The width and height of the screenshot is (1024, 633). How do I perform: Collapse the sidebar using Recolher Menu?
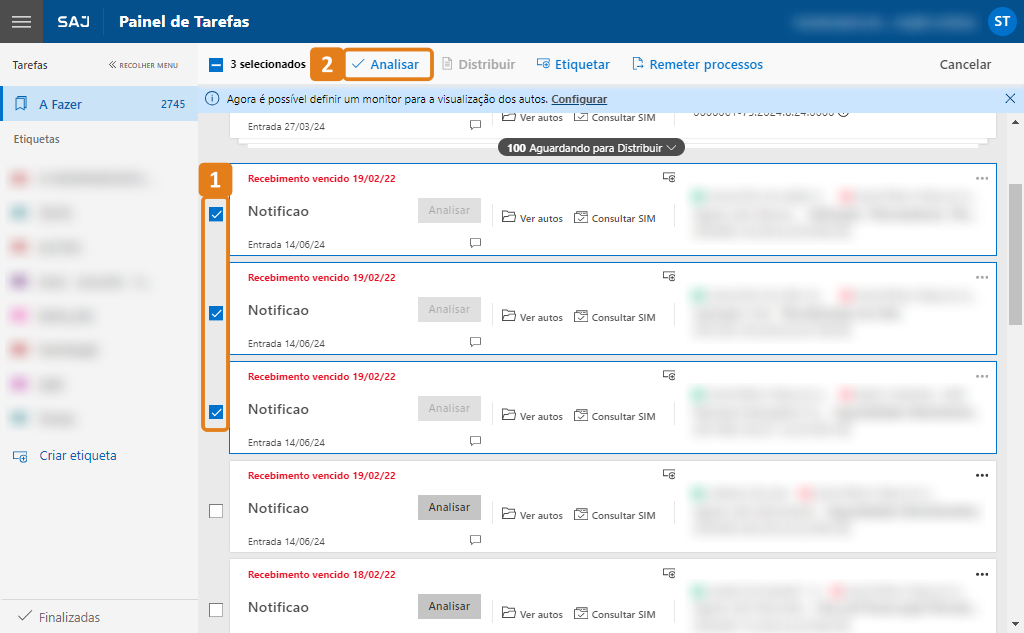(145, 64)
